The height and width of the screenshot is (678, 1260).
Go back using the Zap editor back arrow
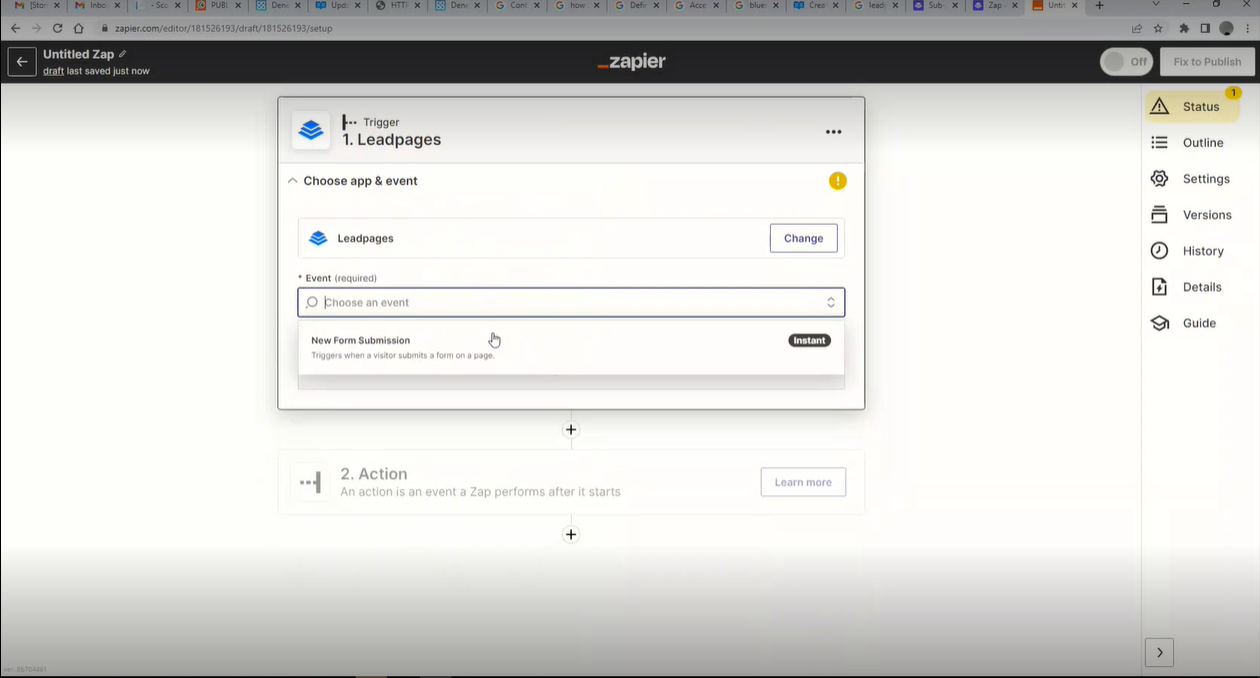coord(22,62)
